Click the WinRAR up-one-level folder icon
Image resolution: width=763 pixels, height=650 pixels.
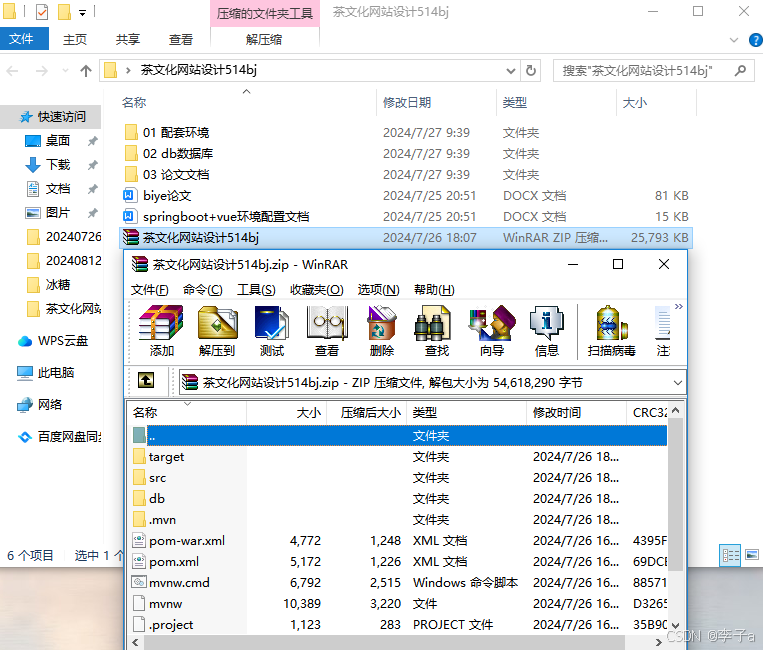(146, 380)
